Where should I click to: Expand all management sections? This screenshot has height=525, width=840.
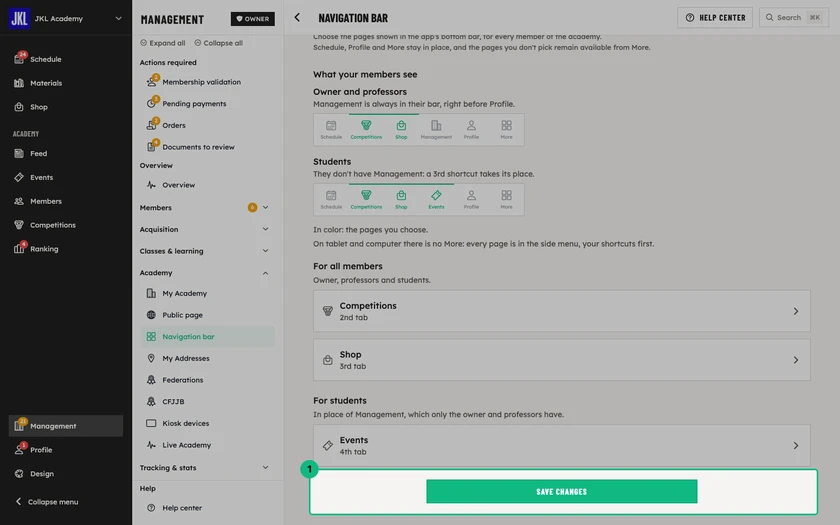pyautogui.click(x=162, y=43)
